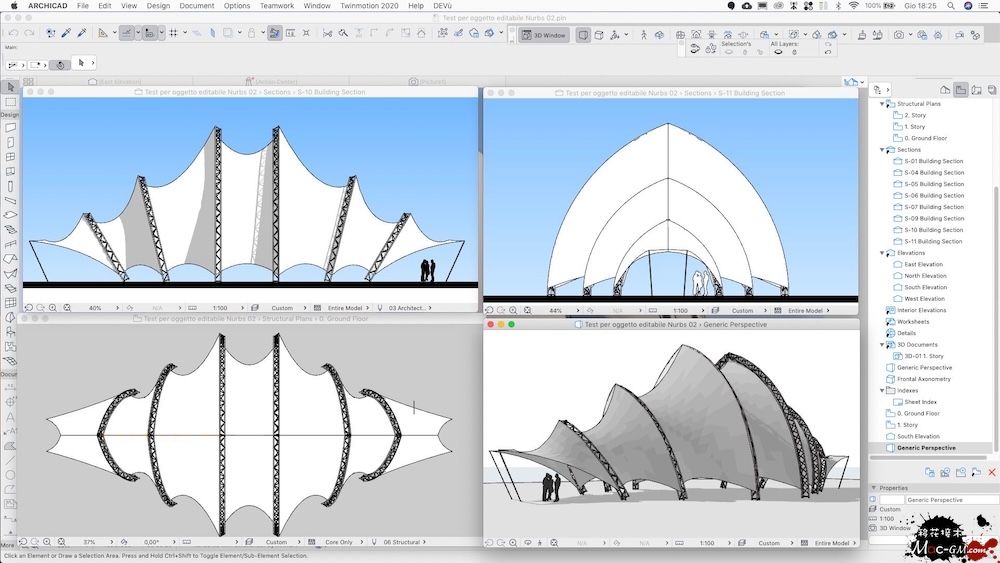Collapse the Elevations folder in navigator
The image size is (1000, 563).
click(882, 253)
